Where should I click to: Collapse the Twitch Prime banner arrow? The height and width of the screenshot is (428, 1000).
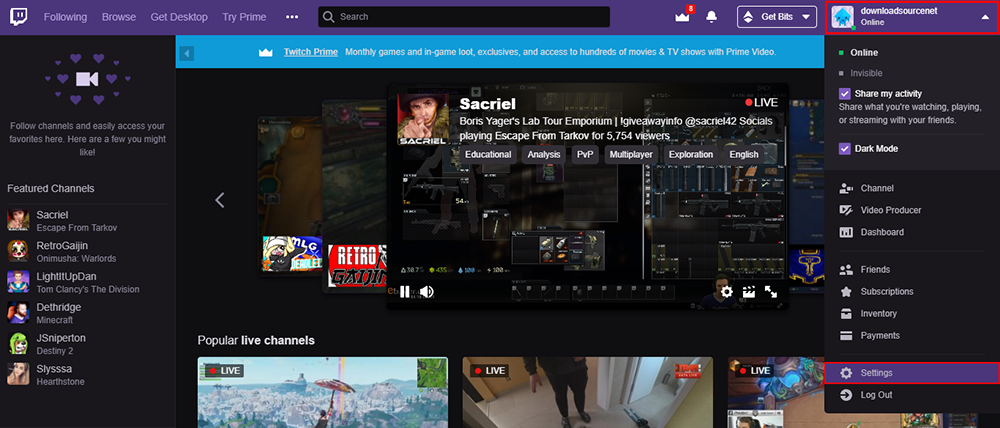(186, 53)
